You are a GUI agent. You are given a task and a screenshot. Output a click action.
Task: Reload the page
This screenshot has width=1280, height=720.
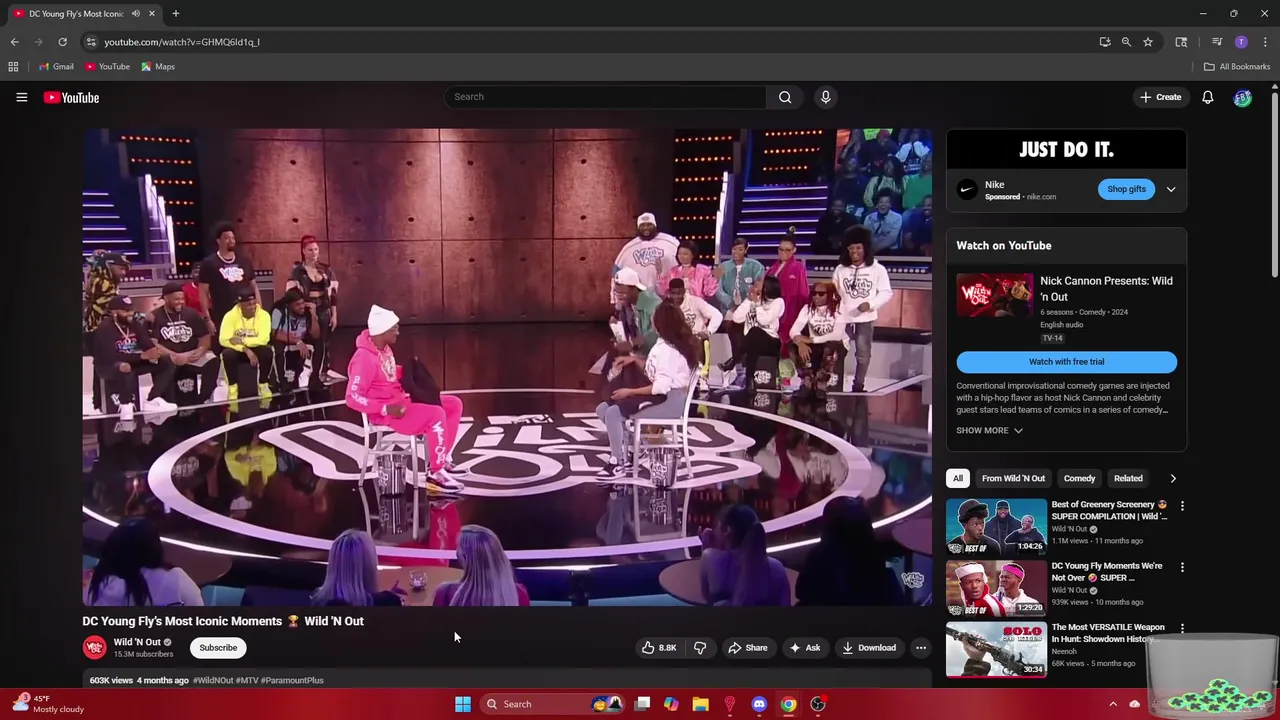point(62,42)
